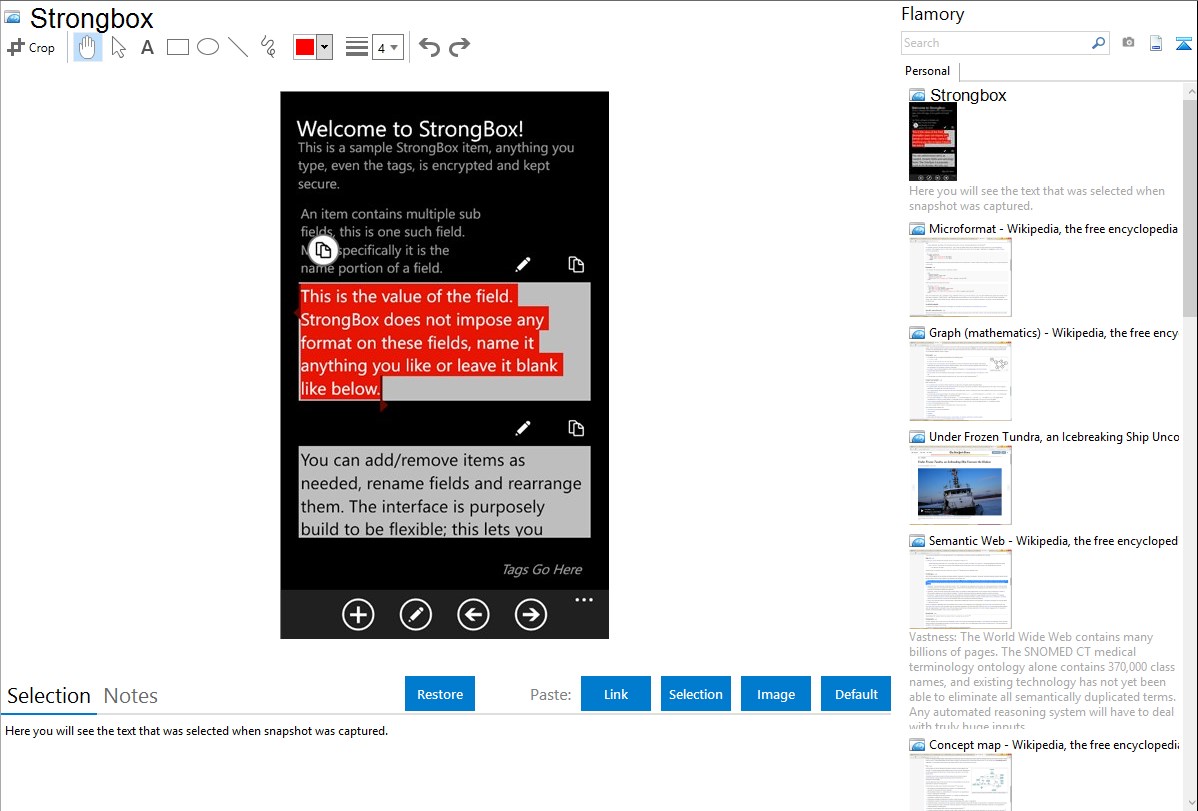Click the Strongbox icon beside the main title
The height and width of the screenshot is (811, 1198).
click(x=12, y=18)
